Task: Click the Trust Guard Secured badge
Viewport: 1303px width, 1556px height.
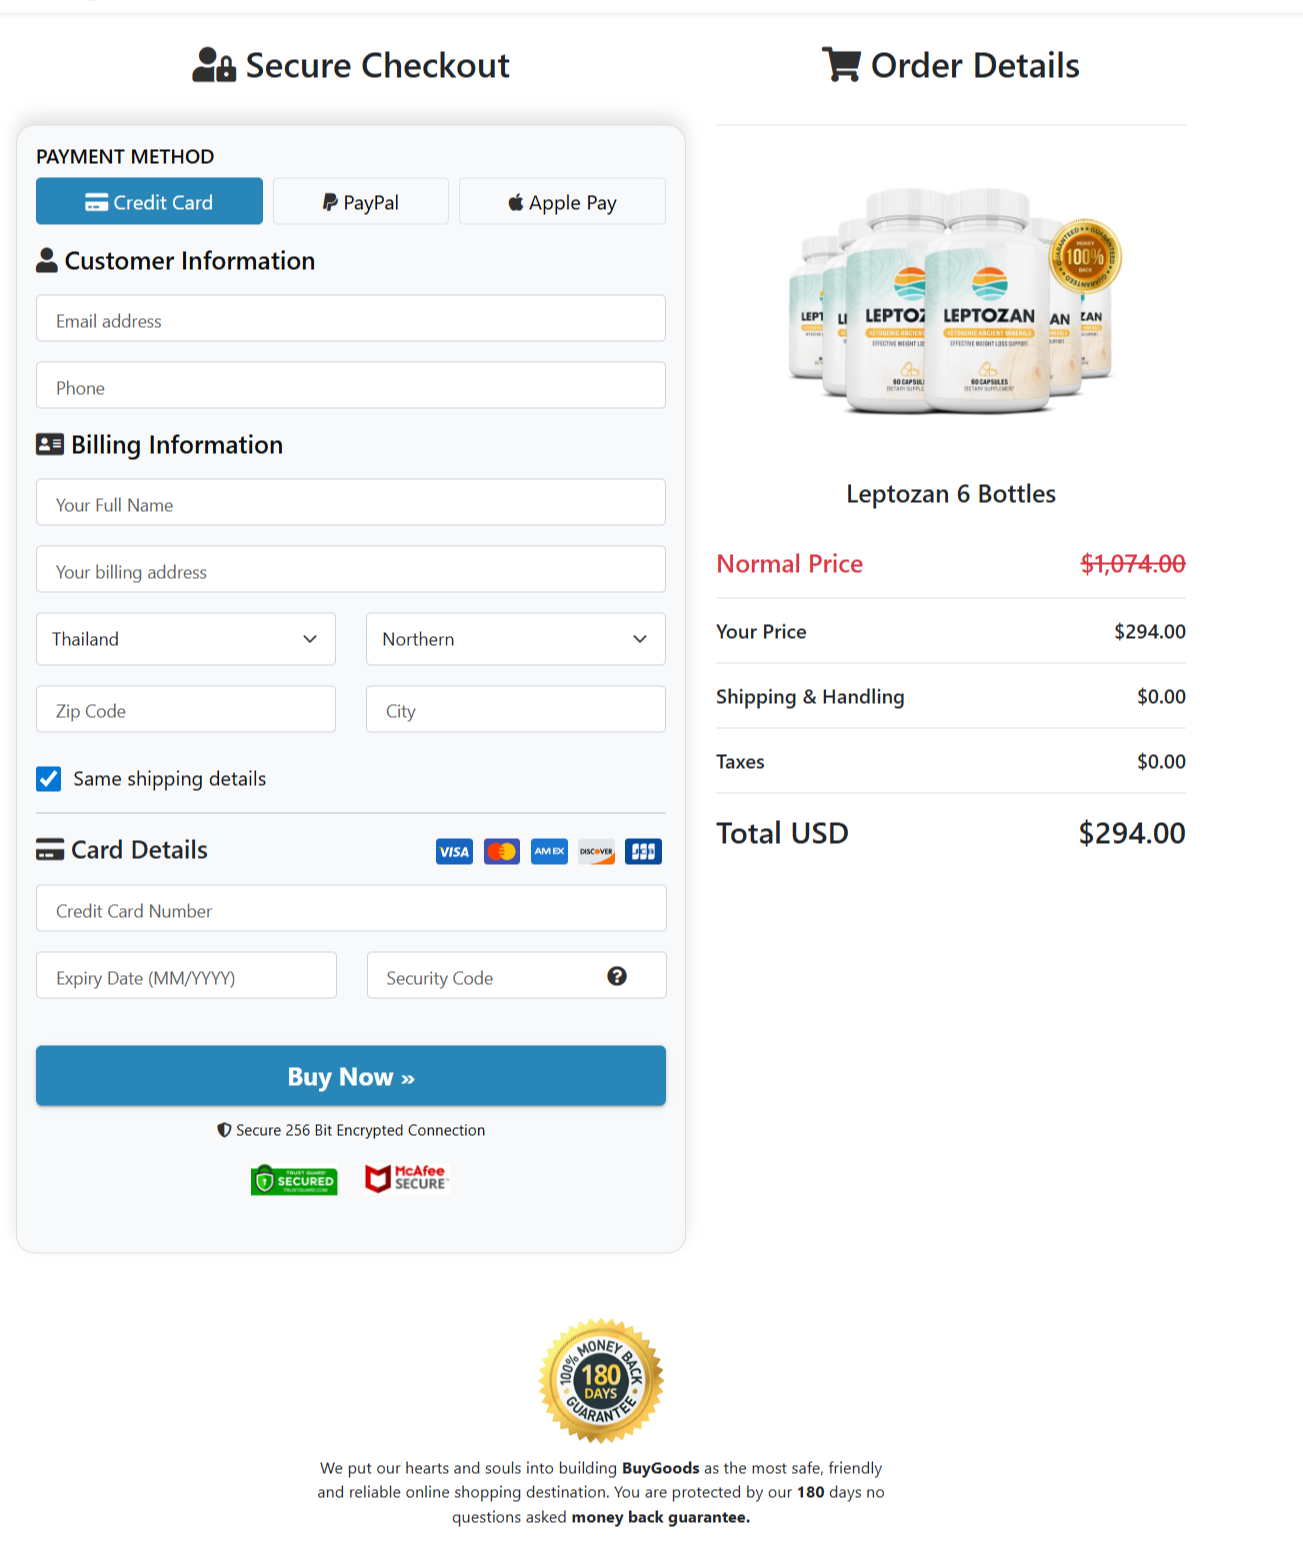Action: (294, 1180)
